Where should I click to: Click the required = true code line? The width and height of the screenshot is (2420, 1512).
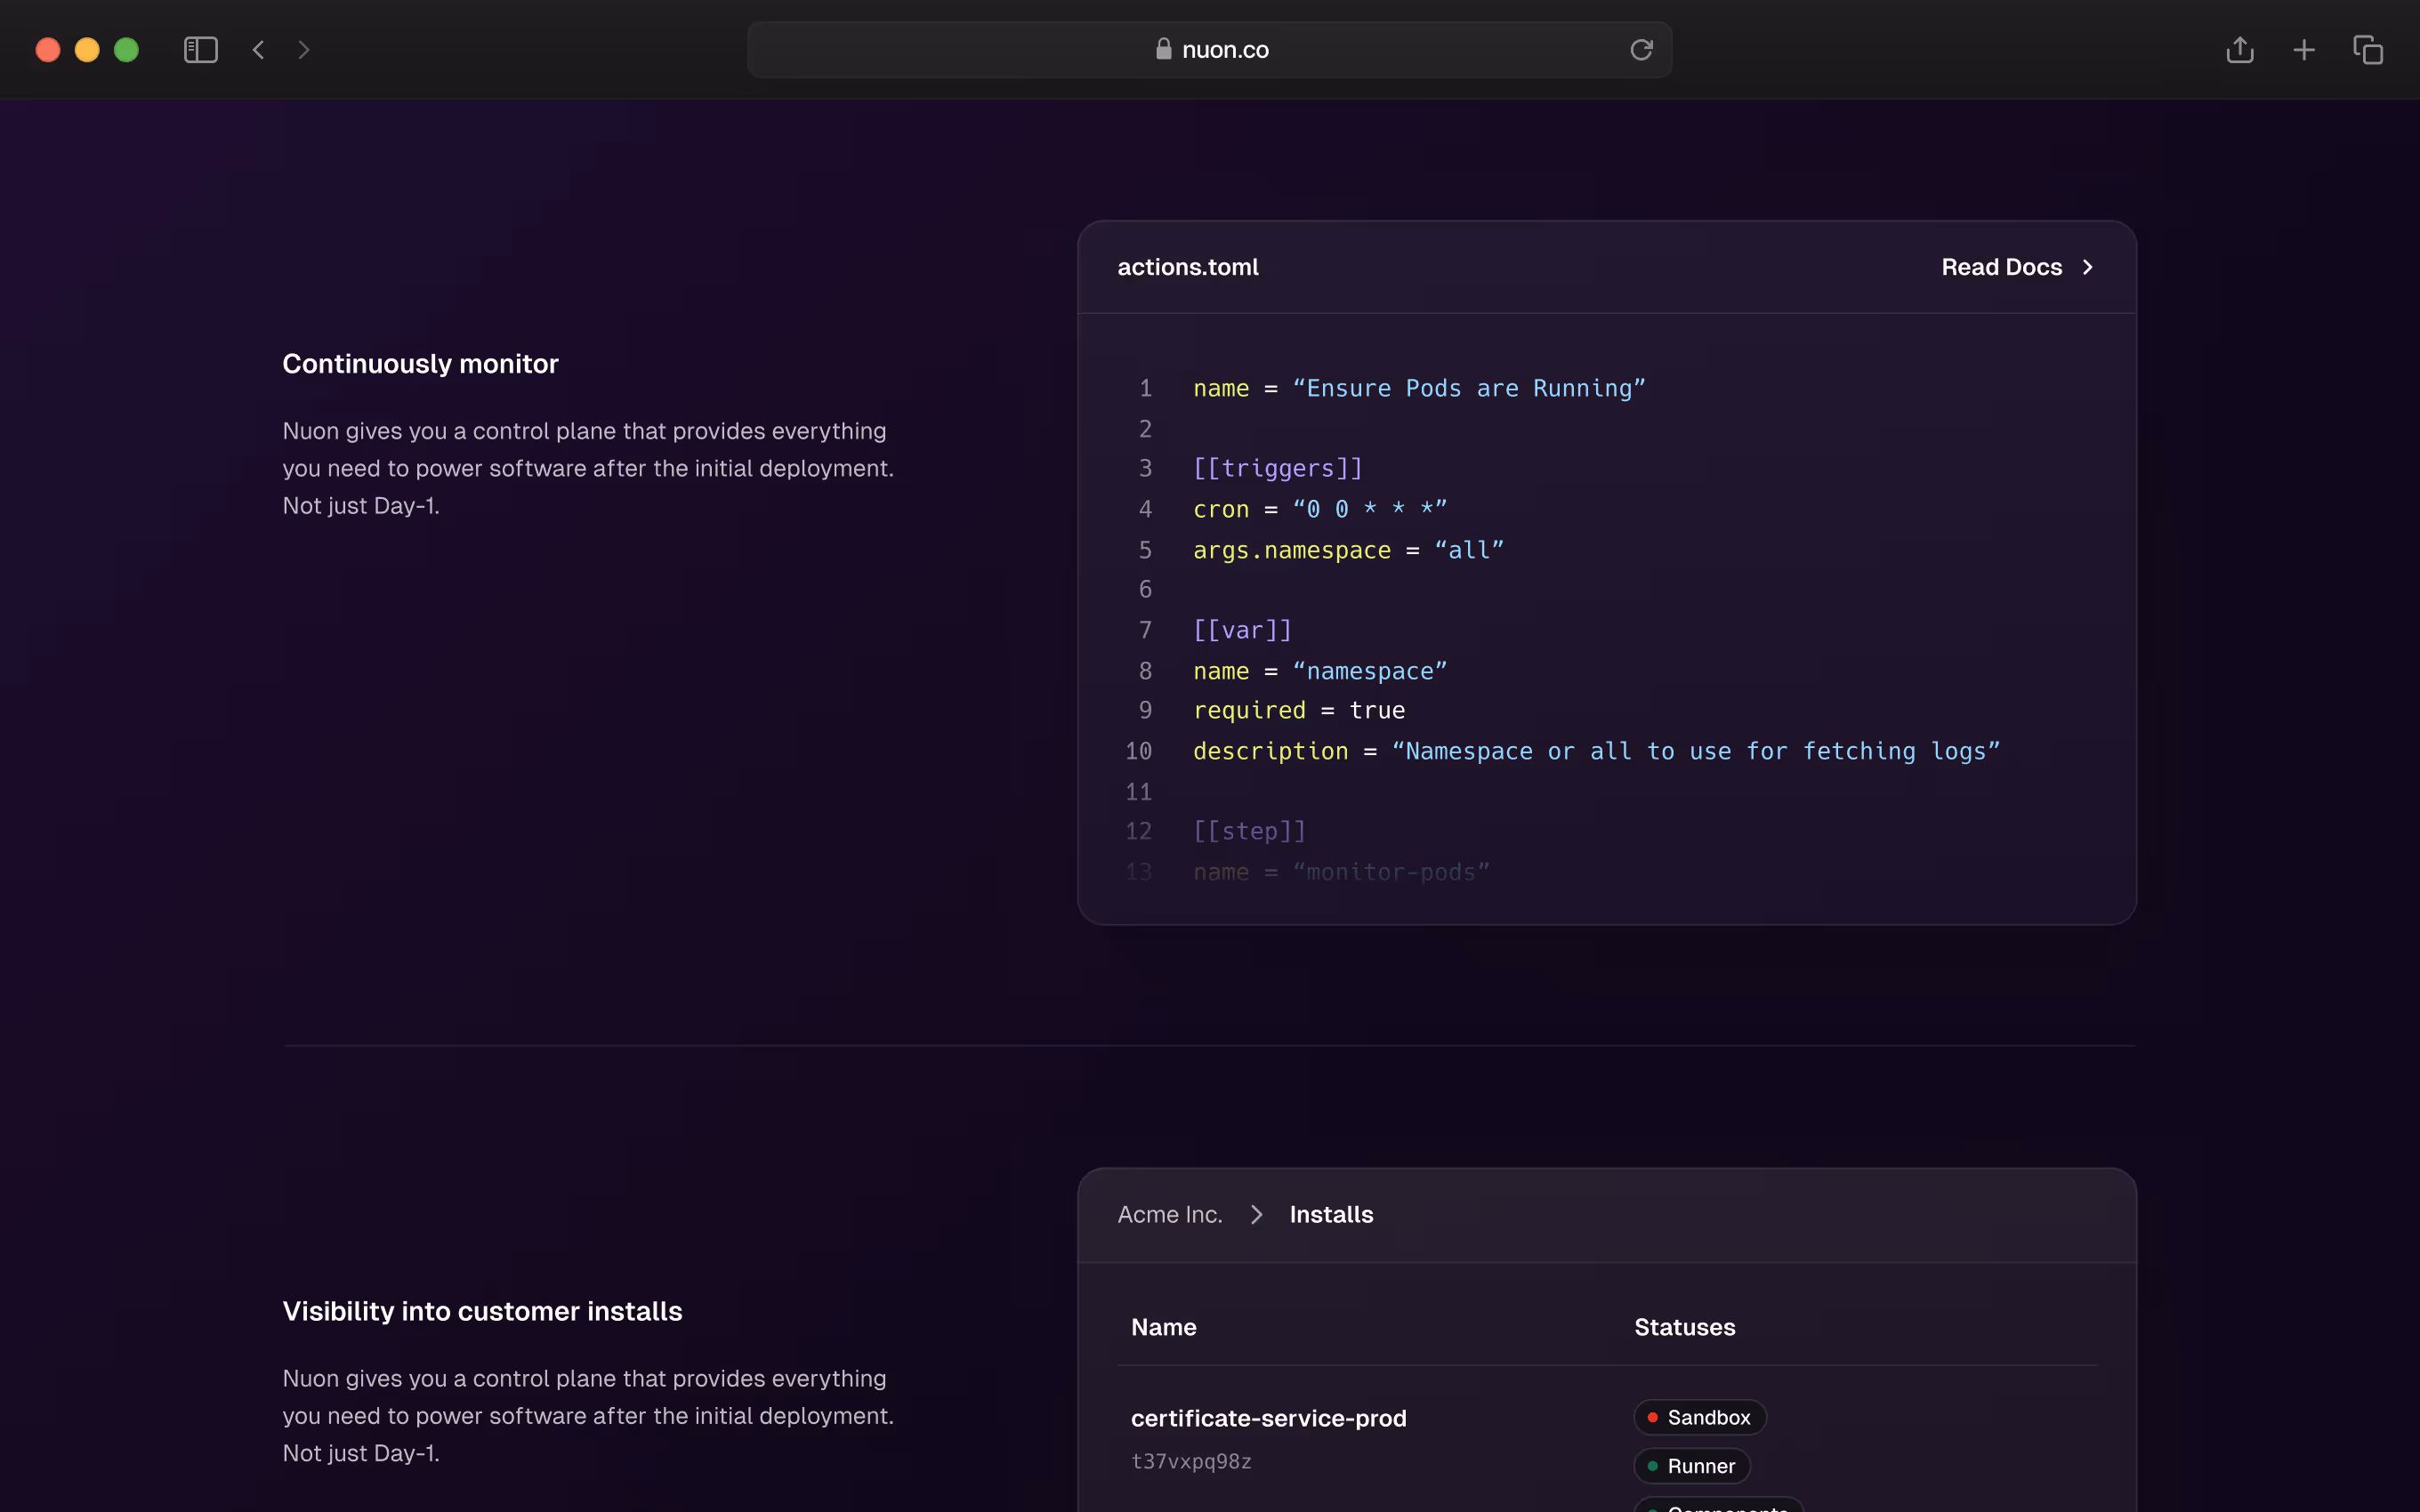click(1298, 710)
